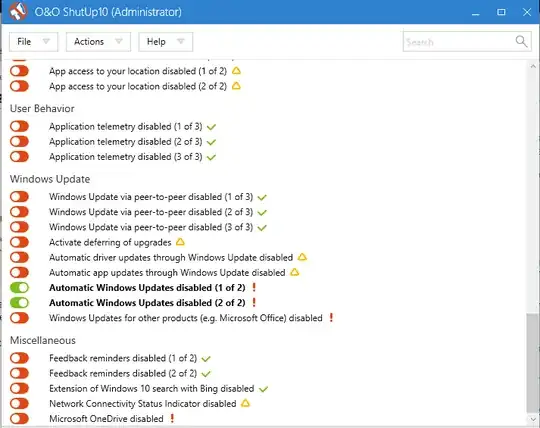Click warning triangle beside automatic driver updates
Viewport: 540px width, 428px height.
tap(302, 257)
